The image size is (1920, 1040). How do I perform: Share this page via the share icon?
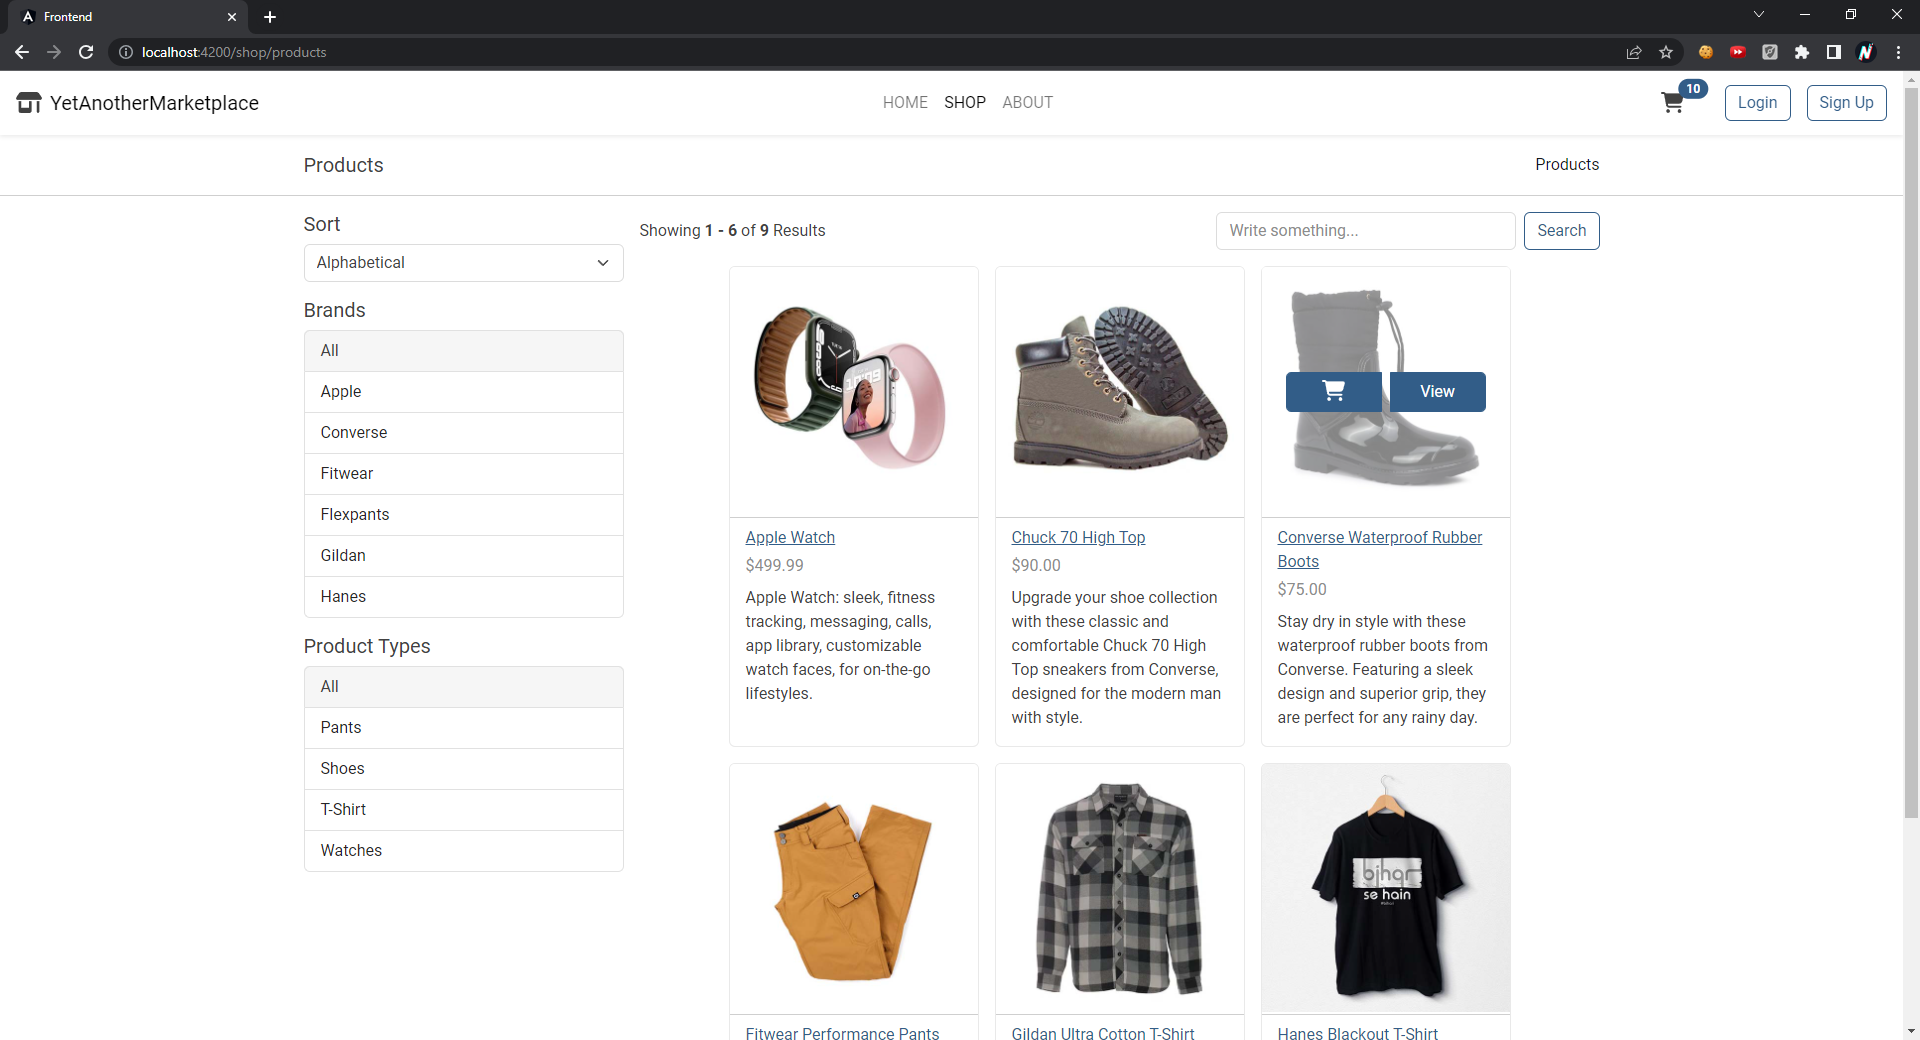point(1634,52)
